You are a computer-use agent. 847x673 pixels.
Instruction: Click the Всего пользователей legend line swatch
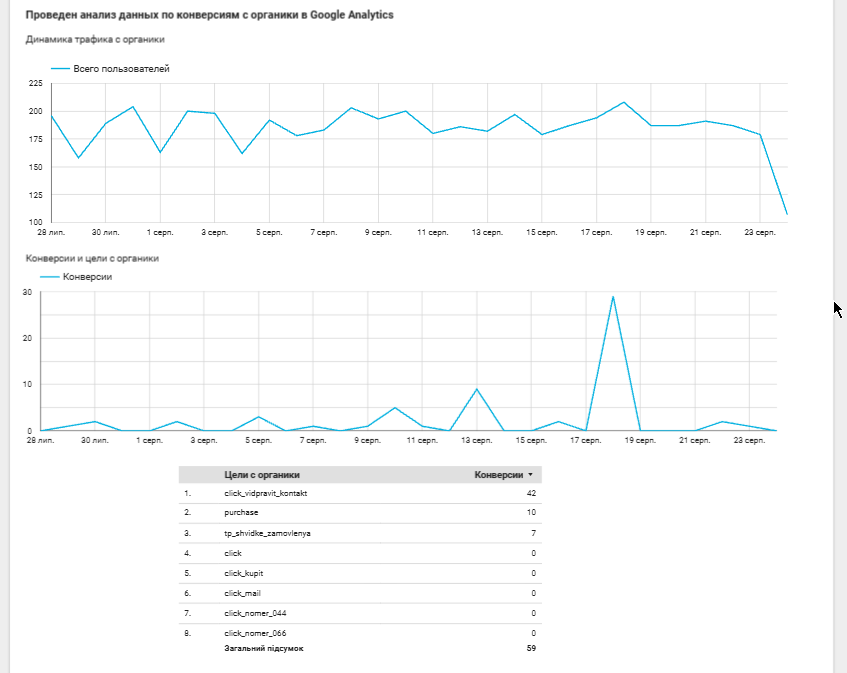(x=60, y=69)
